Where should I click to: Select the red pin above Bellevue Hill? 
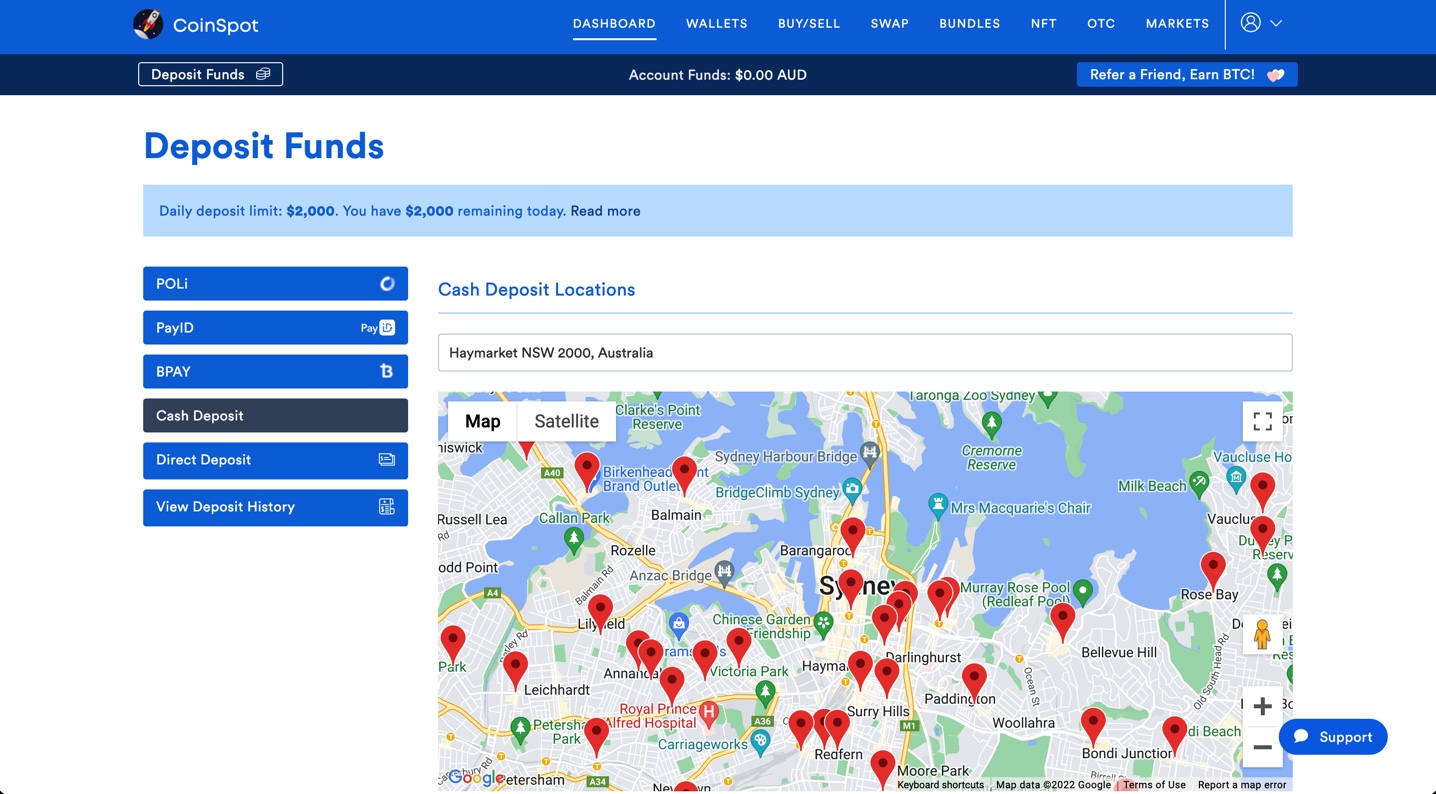pyautogui.click(x=1063, y=622)
